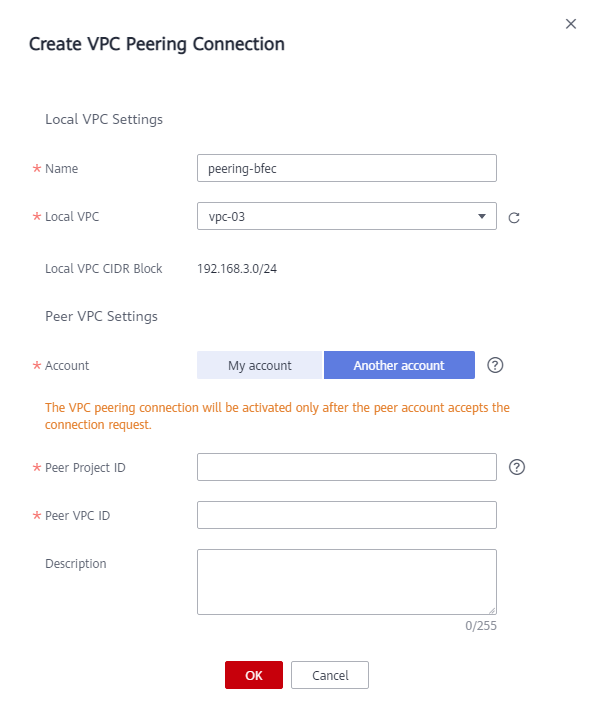The height and width of the screenshot is (715, 591).
Task: Click the orange peering activation notice
Action: pos(277,416)
